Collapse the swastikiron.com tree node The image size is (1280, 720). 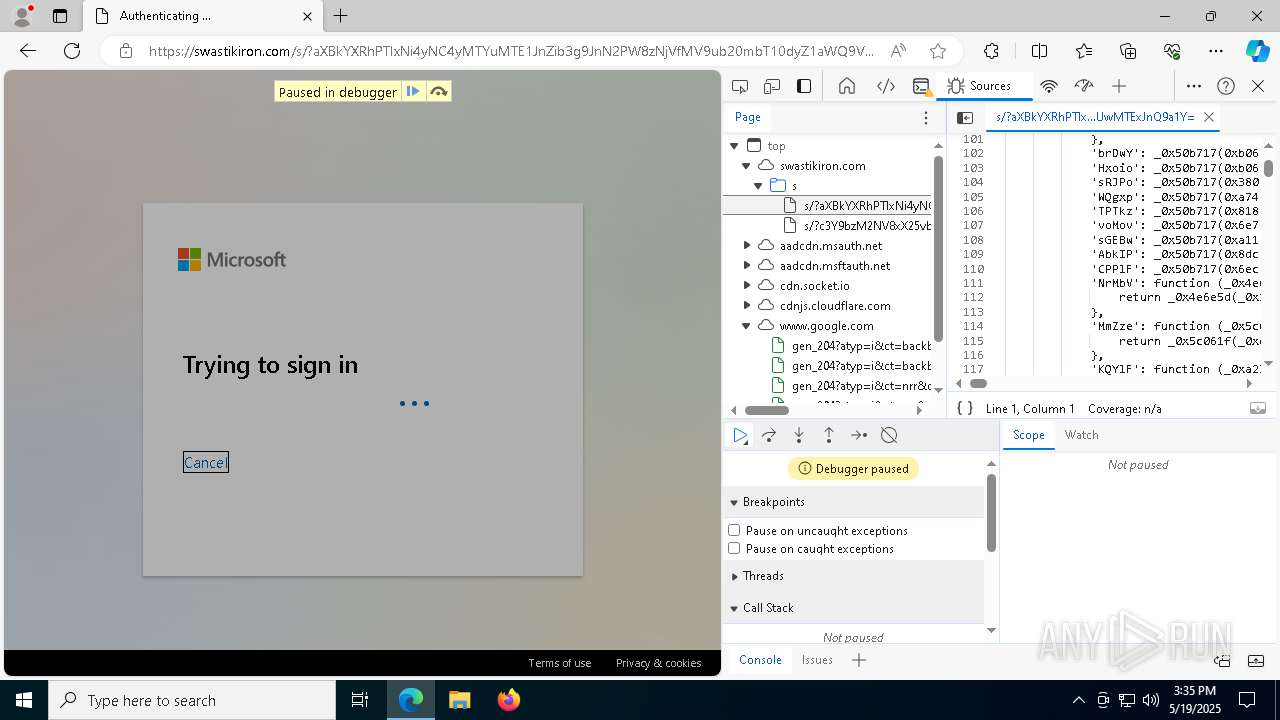tap(746, 166)
